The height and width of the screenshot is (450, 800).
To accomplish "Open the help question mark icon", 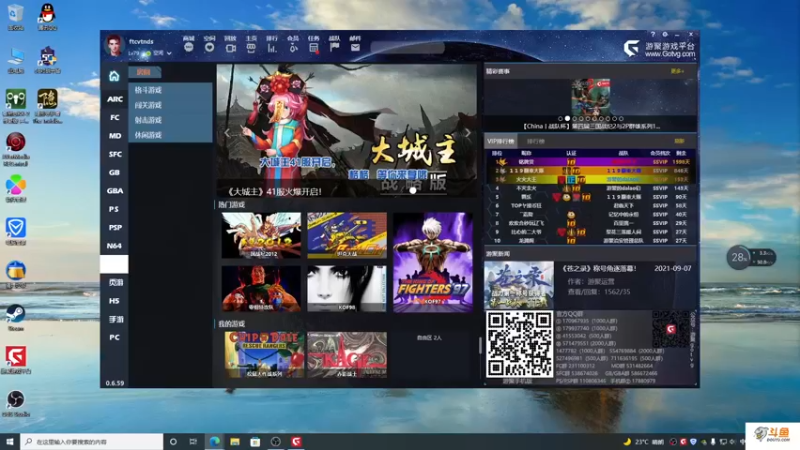I will (653, 35).
